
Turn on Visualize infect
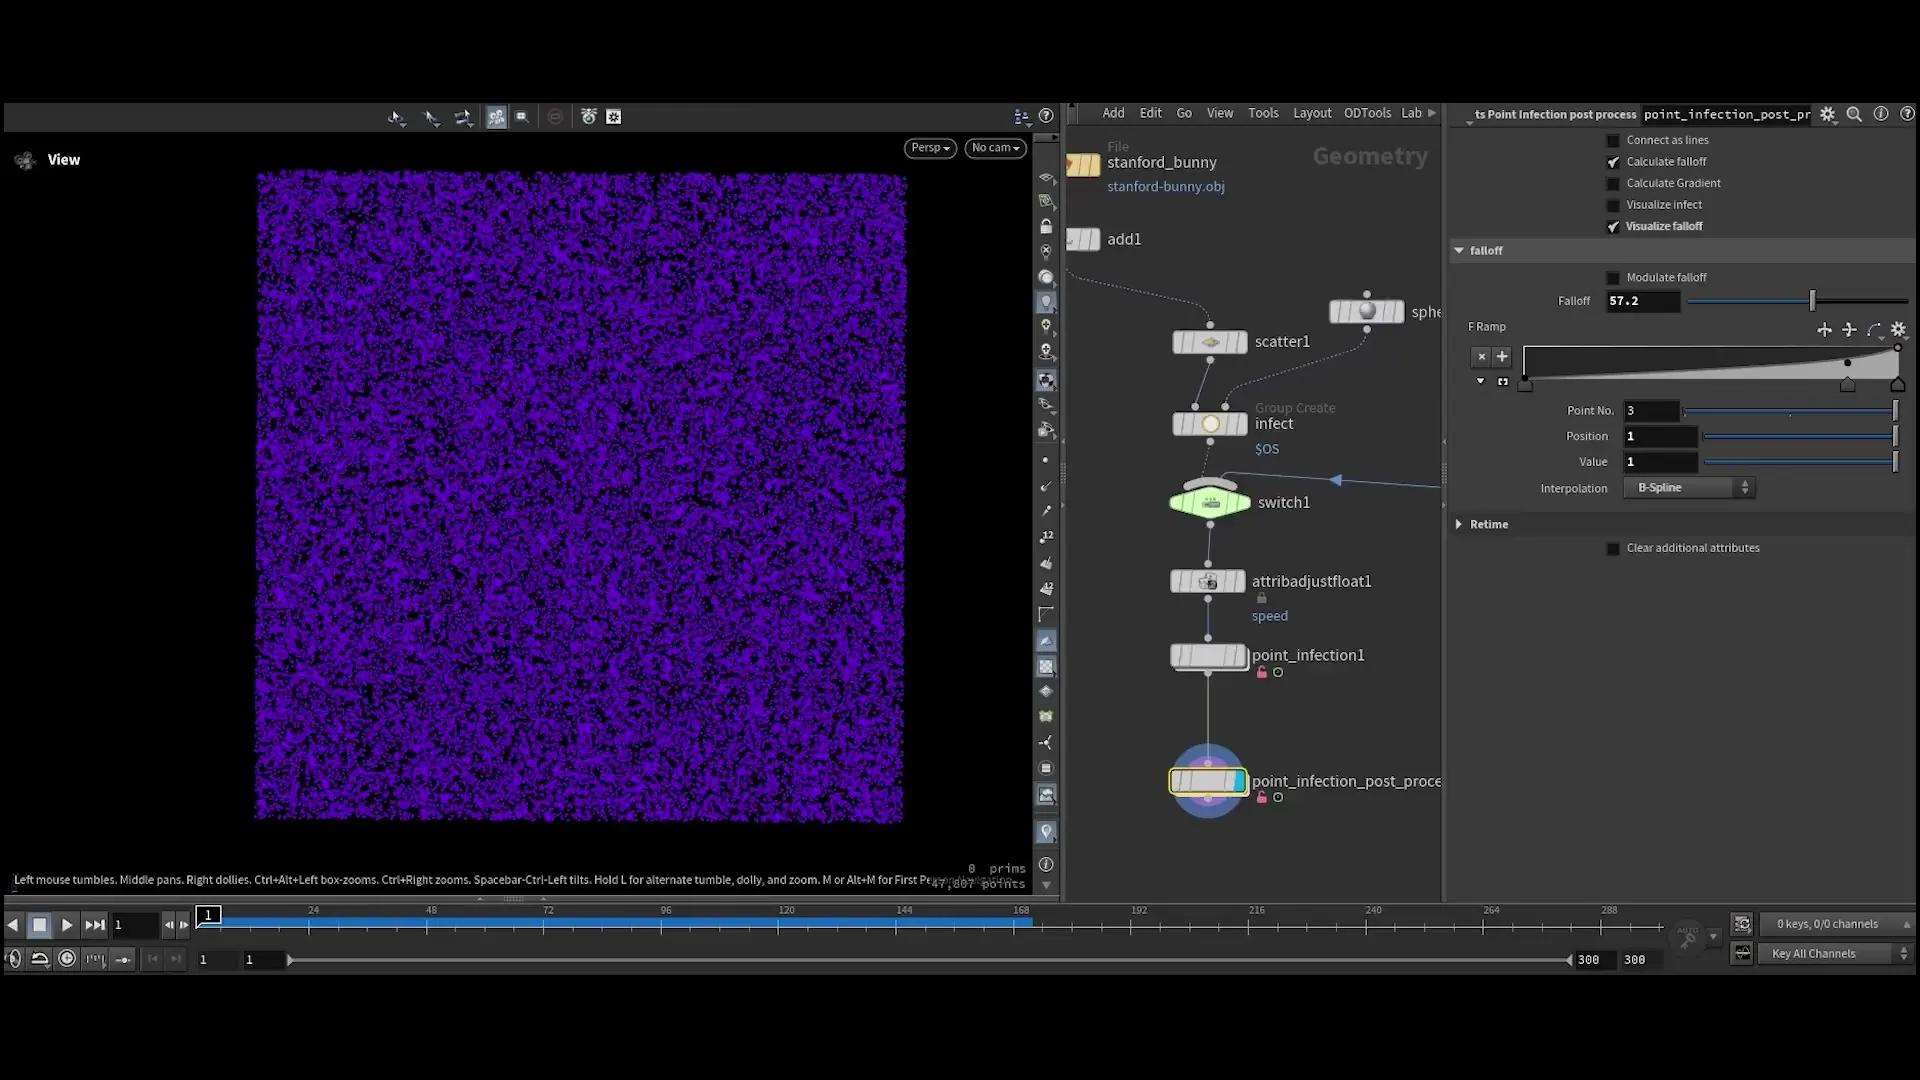[1613, 204]
